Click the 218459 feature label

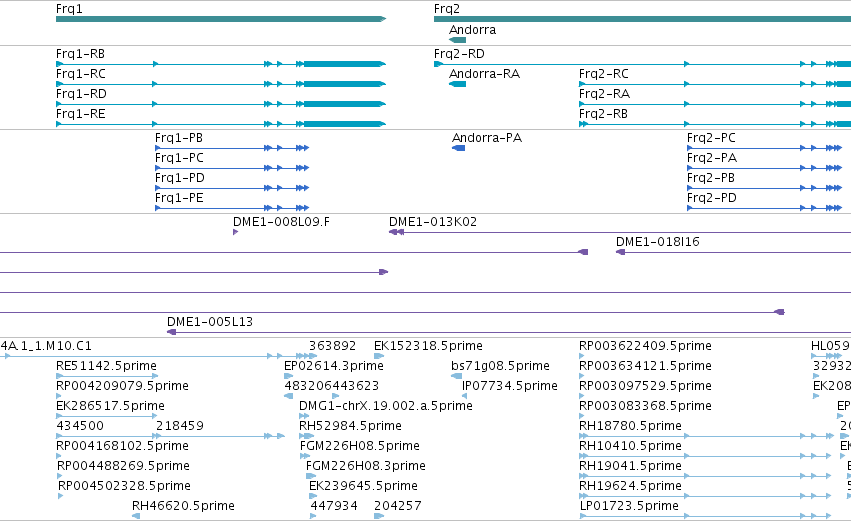(x=180, y=426)
